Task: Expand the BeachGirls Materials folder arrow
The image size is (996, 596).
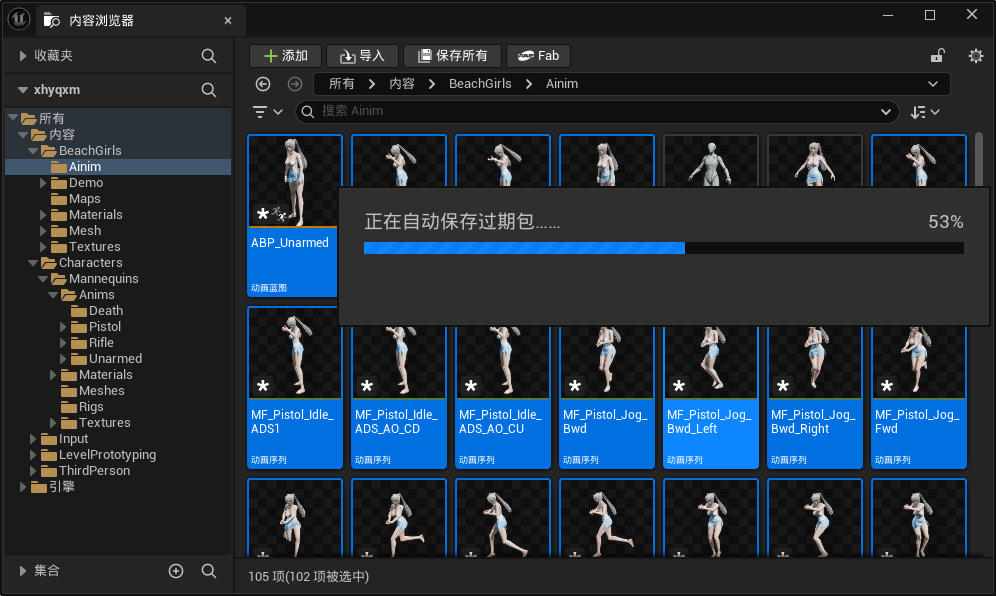Action: pyautogui.click(x=43, y=215)
